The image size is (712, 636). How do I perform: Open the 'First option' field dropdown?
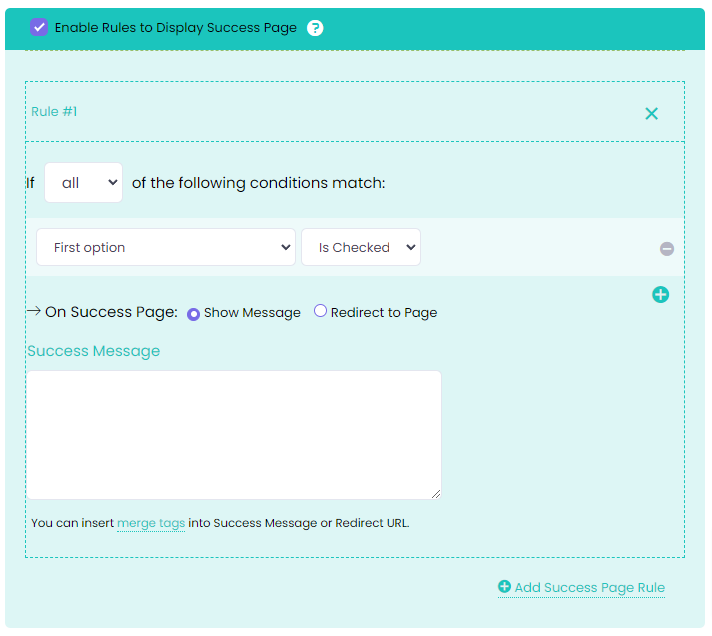pyautogui.click(x=166, y=247)
